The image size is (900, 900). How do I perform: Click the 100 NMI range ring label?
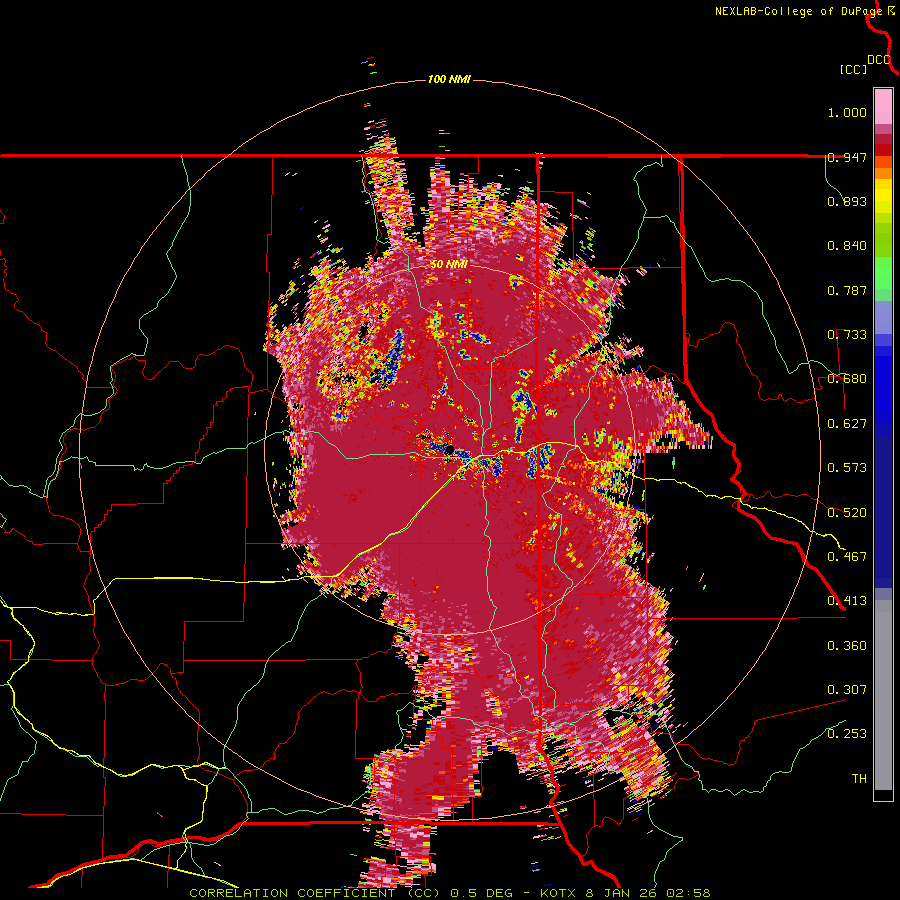click(x=449, y=79)
